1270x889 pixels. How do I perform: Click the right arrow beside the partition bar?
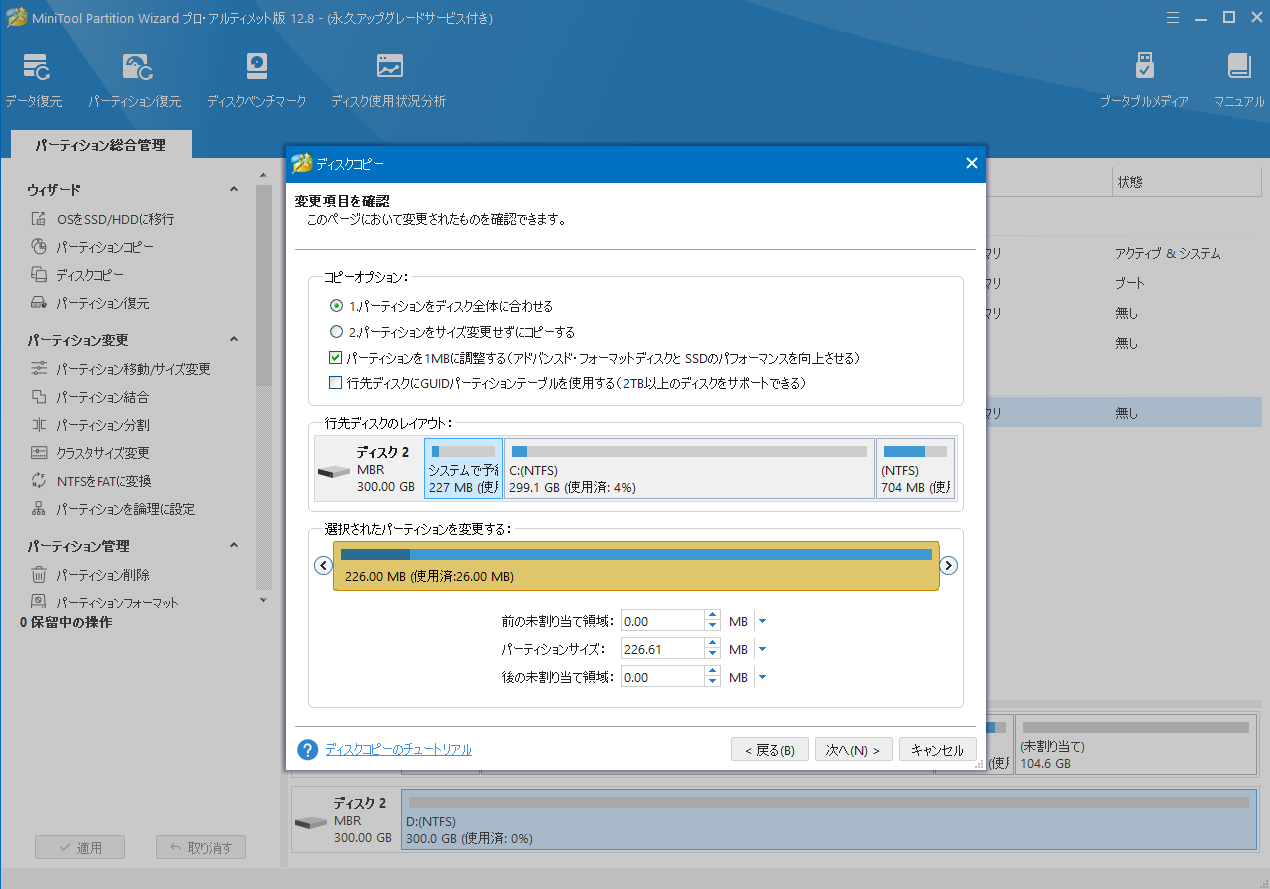pyautogui.click(x=949, y=565)
